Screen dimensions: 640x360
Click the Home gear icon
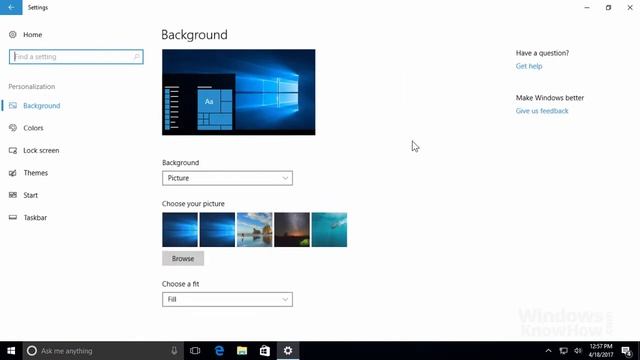[x=13, y=35]
